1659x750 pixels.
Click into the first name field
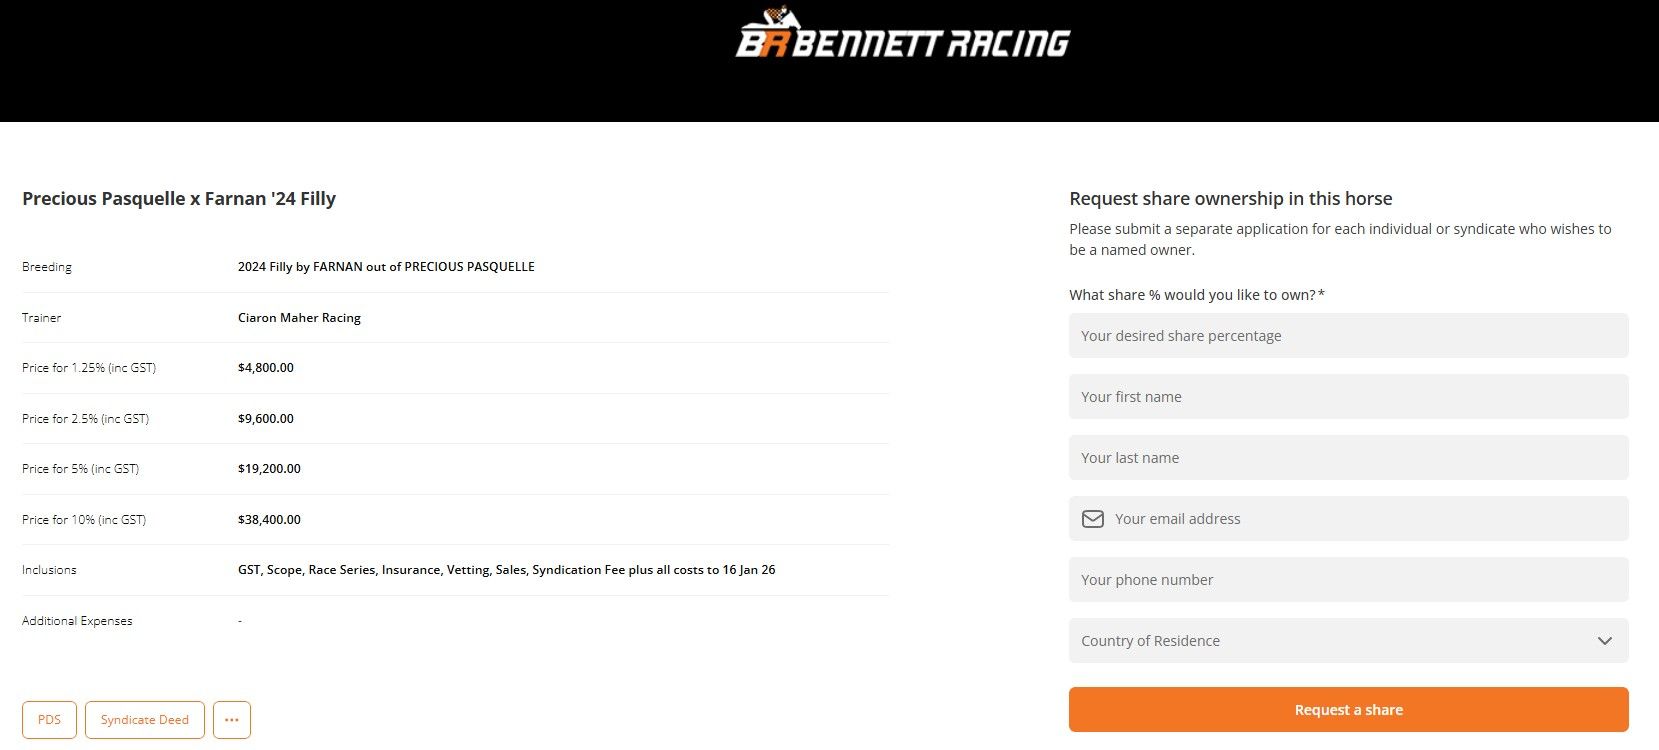coord(1348,397)
